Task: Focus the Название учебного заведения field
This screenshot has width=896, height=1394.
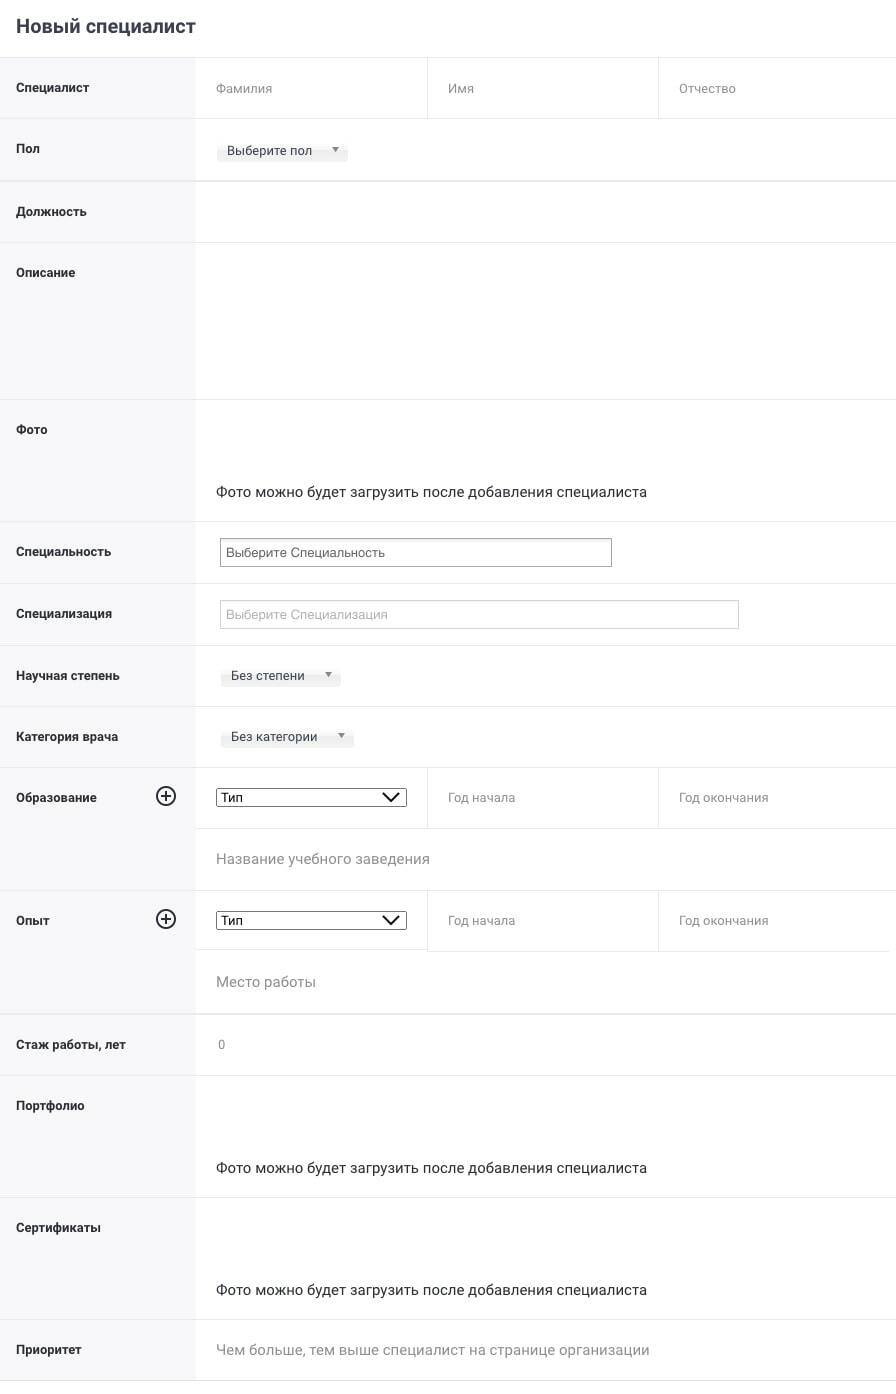Action: pos(545,859)
